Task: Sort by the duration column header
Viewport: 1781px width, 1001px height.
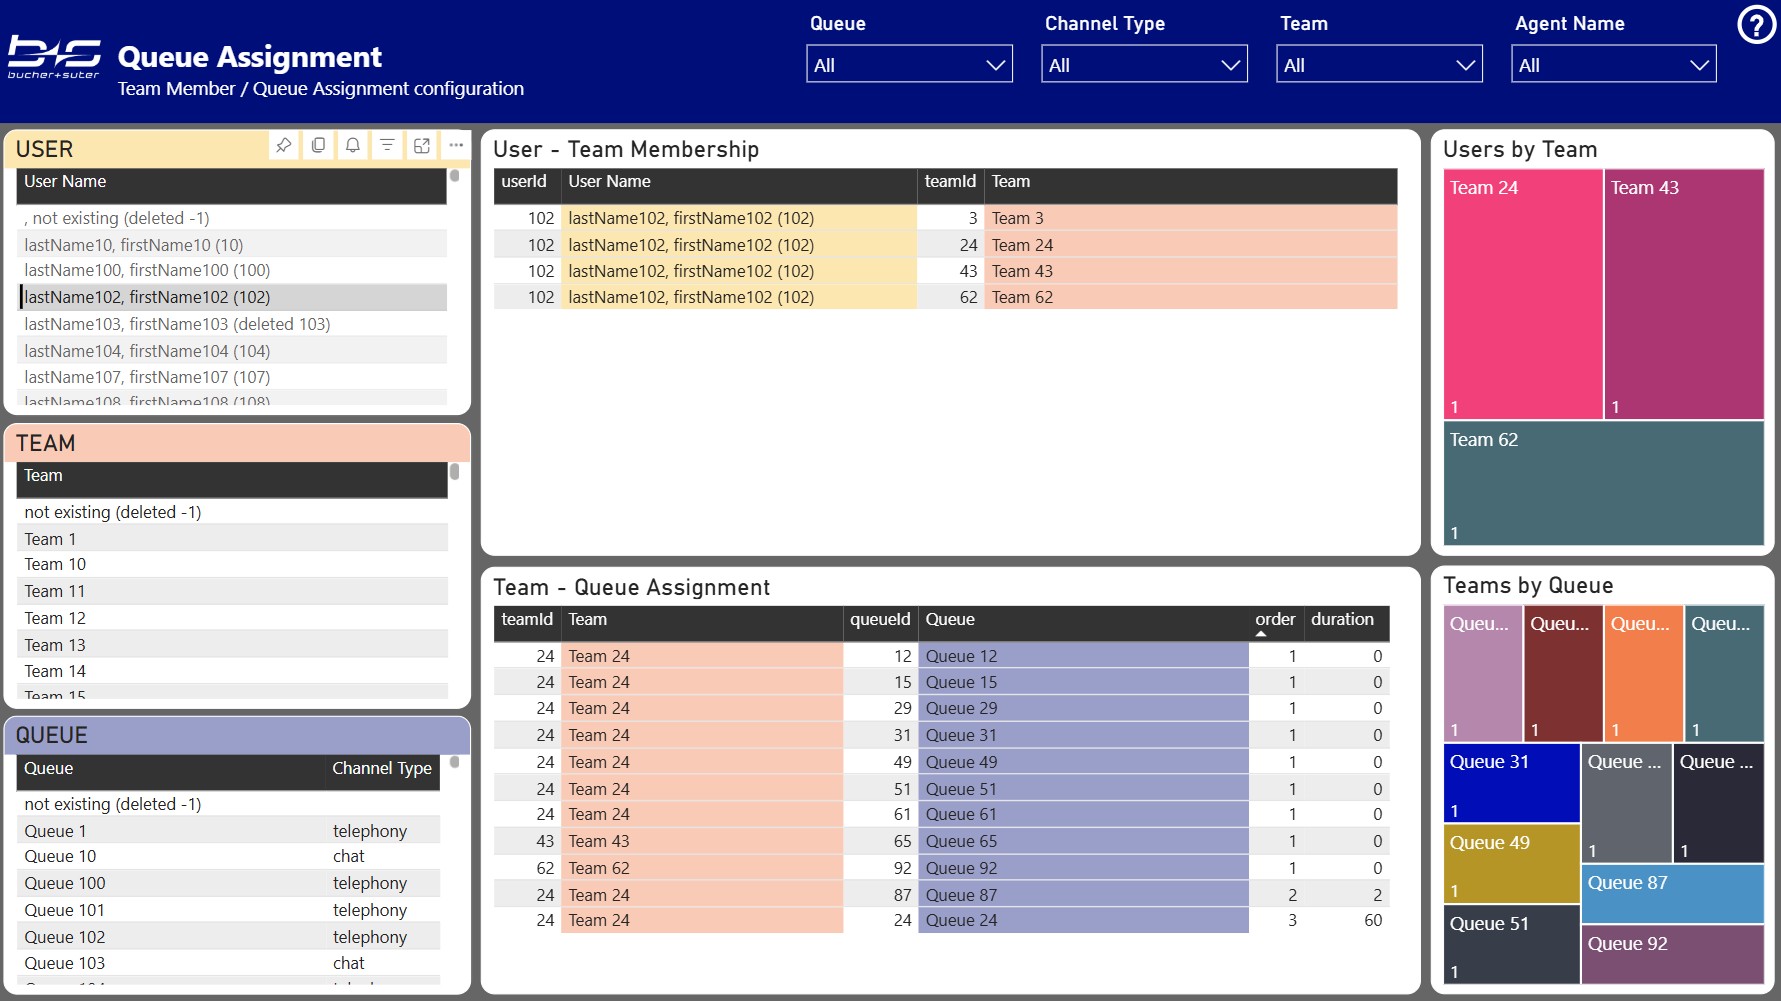Action: click(1342, 620)
